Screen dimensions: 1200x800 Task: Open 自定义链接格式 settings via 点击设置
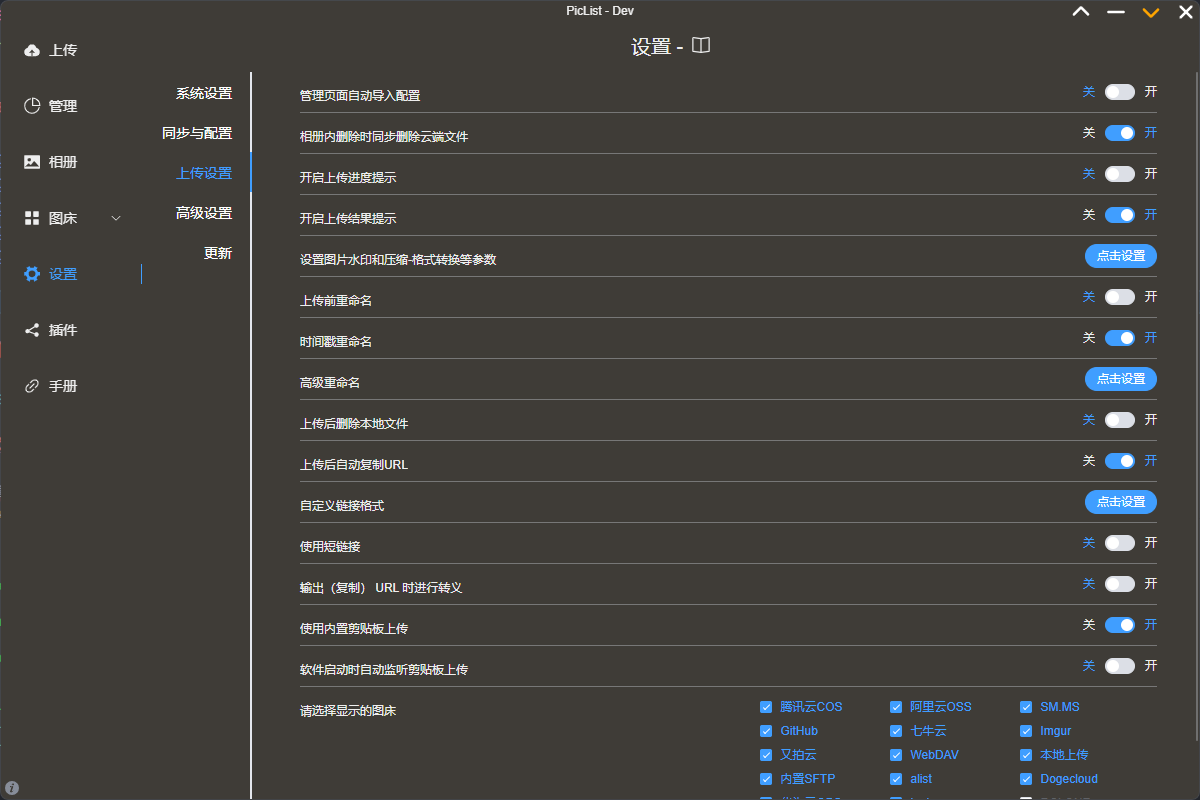point(1120,502)
